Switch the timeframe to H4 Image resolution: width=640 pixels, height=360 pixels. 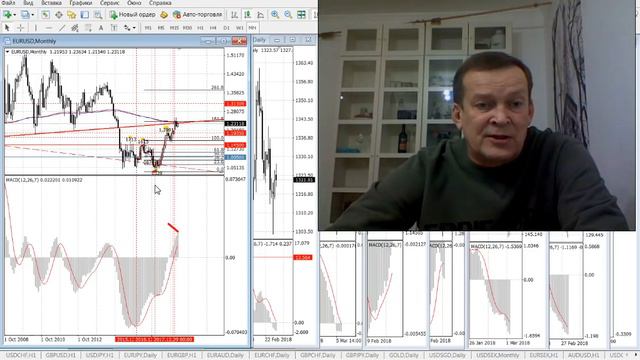(x=213, y=28)
